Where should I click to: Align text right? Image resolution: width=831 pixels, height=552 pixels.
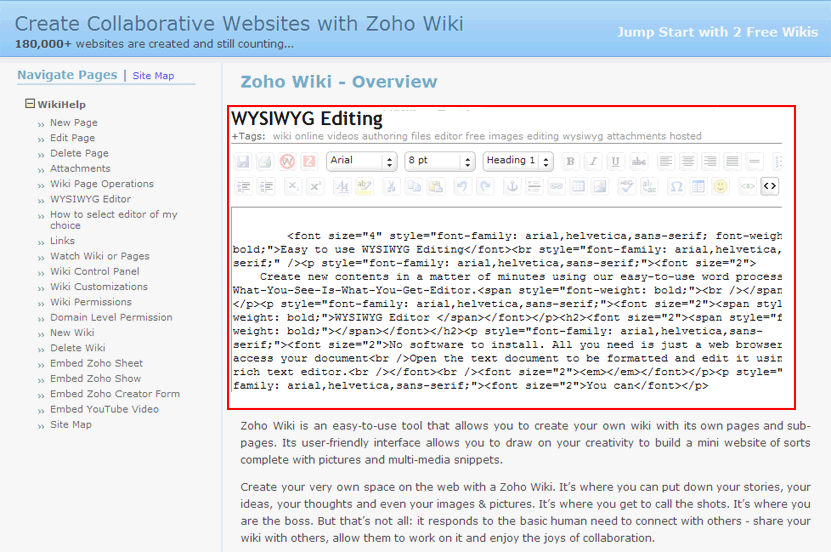(710, 161)
